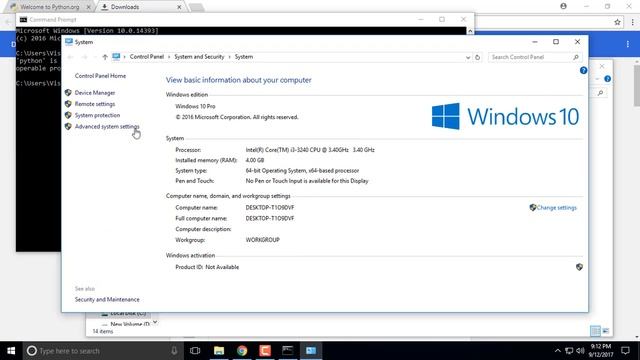The height and width of the screenshot is (360, 640).
Task: Click shield icon beside Remote settings
Action: coord(68,104)
